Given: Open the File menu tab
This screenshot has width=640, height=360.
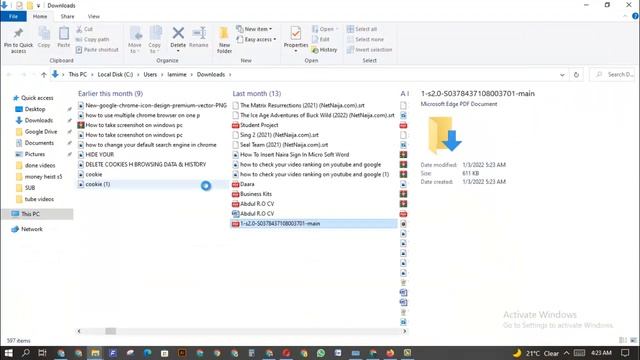Looking at the screenshot, I should tap(13, 16).
